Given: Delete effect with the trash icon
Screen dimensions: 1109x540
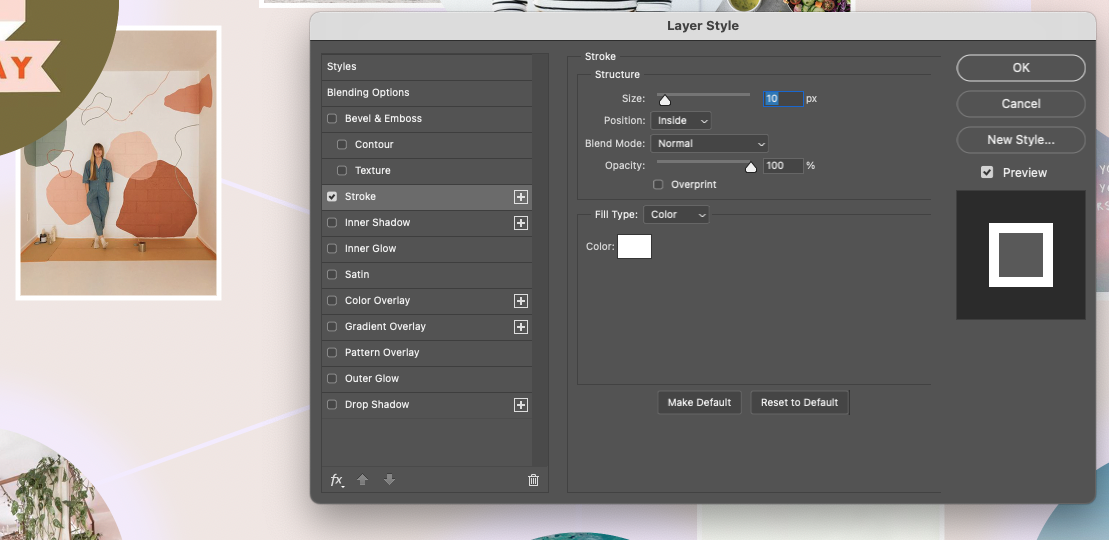Looking at the screenshot, I should (533, 480).
